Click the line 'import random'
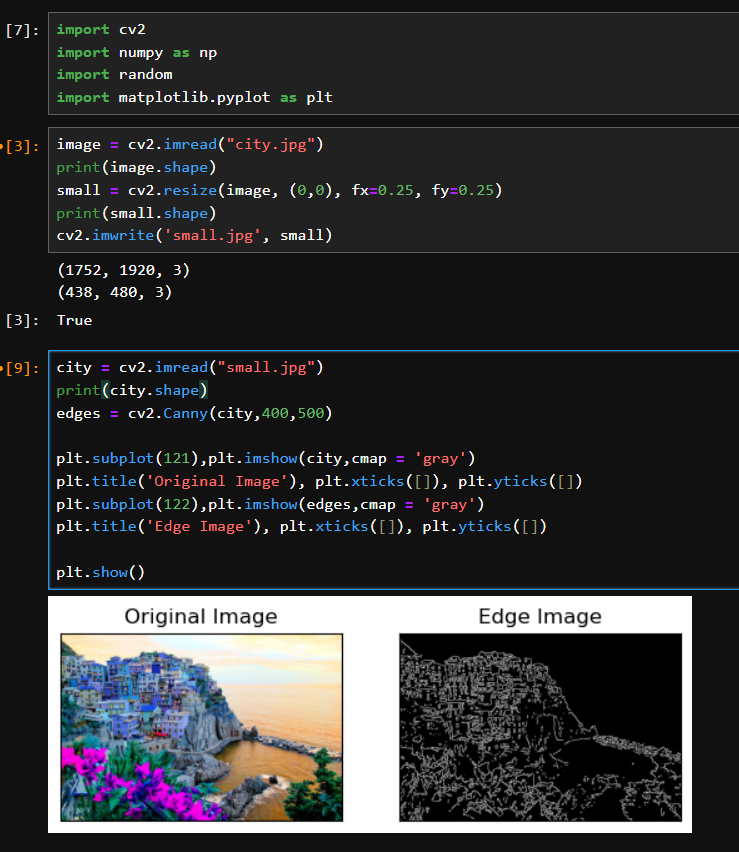Image resolution: width=739 pixels, height=852 pixels. pos(115,74)
